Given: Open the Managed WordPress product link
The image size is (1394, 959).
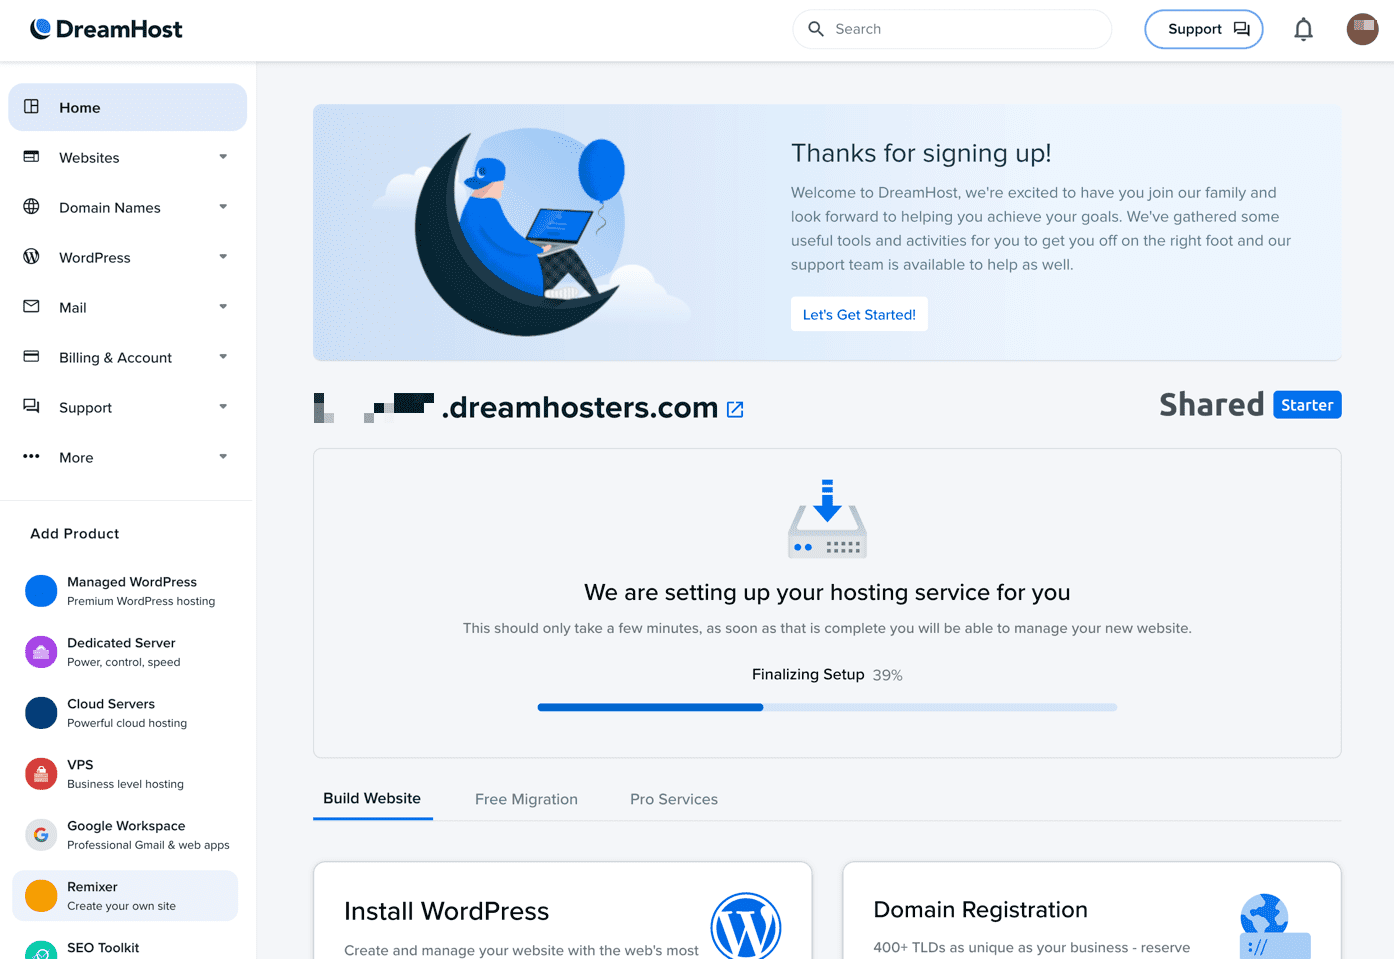Looking at the screenshot, I should [125, 591].
